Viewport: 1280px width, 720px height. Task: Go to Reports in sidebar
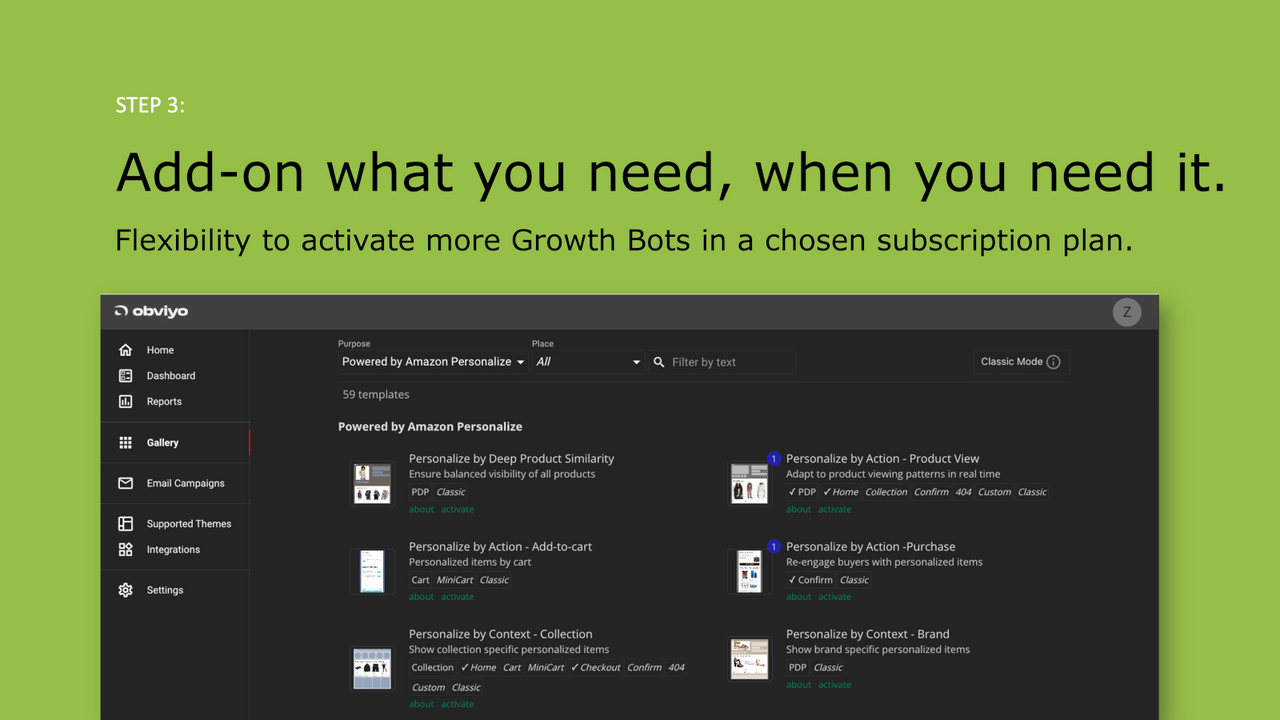pyautogui.click(x=164, y=402)
